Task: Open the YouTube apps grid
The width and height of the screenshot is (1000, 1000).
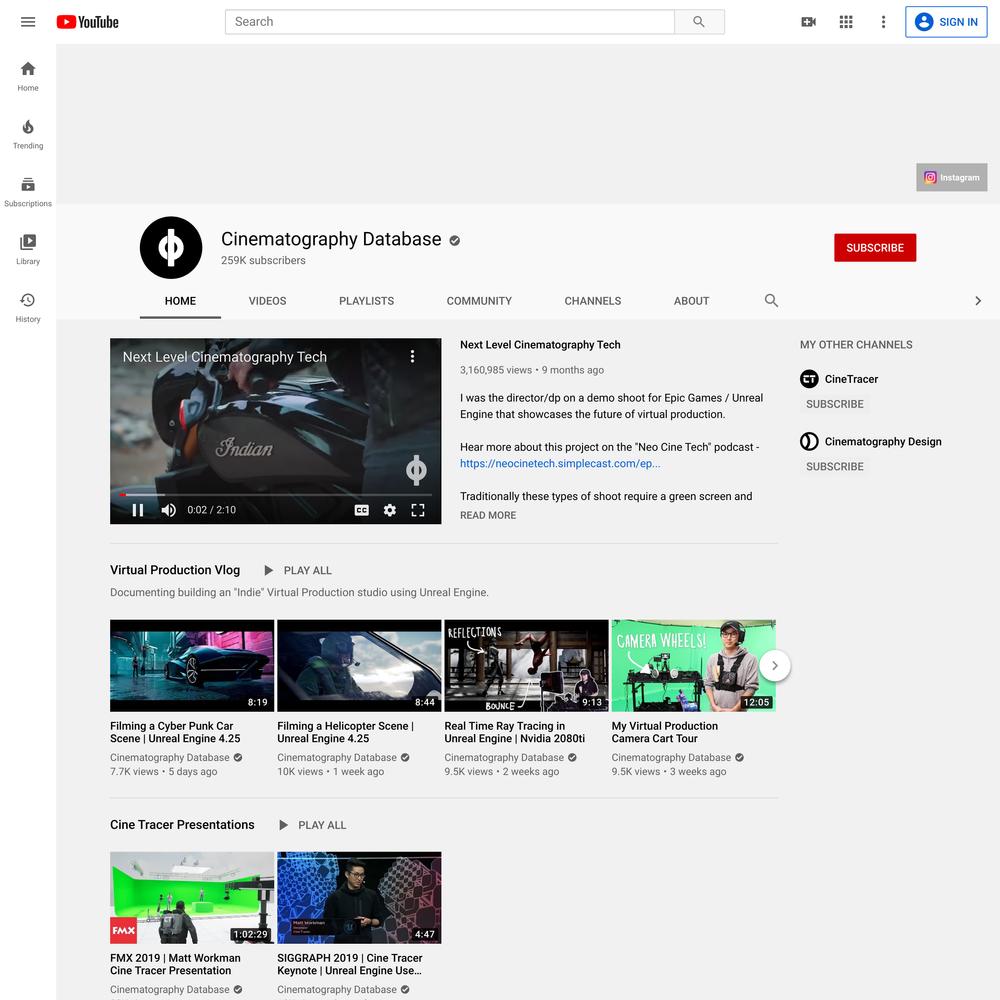Action: tap(846, 22)
